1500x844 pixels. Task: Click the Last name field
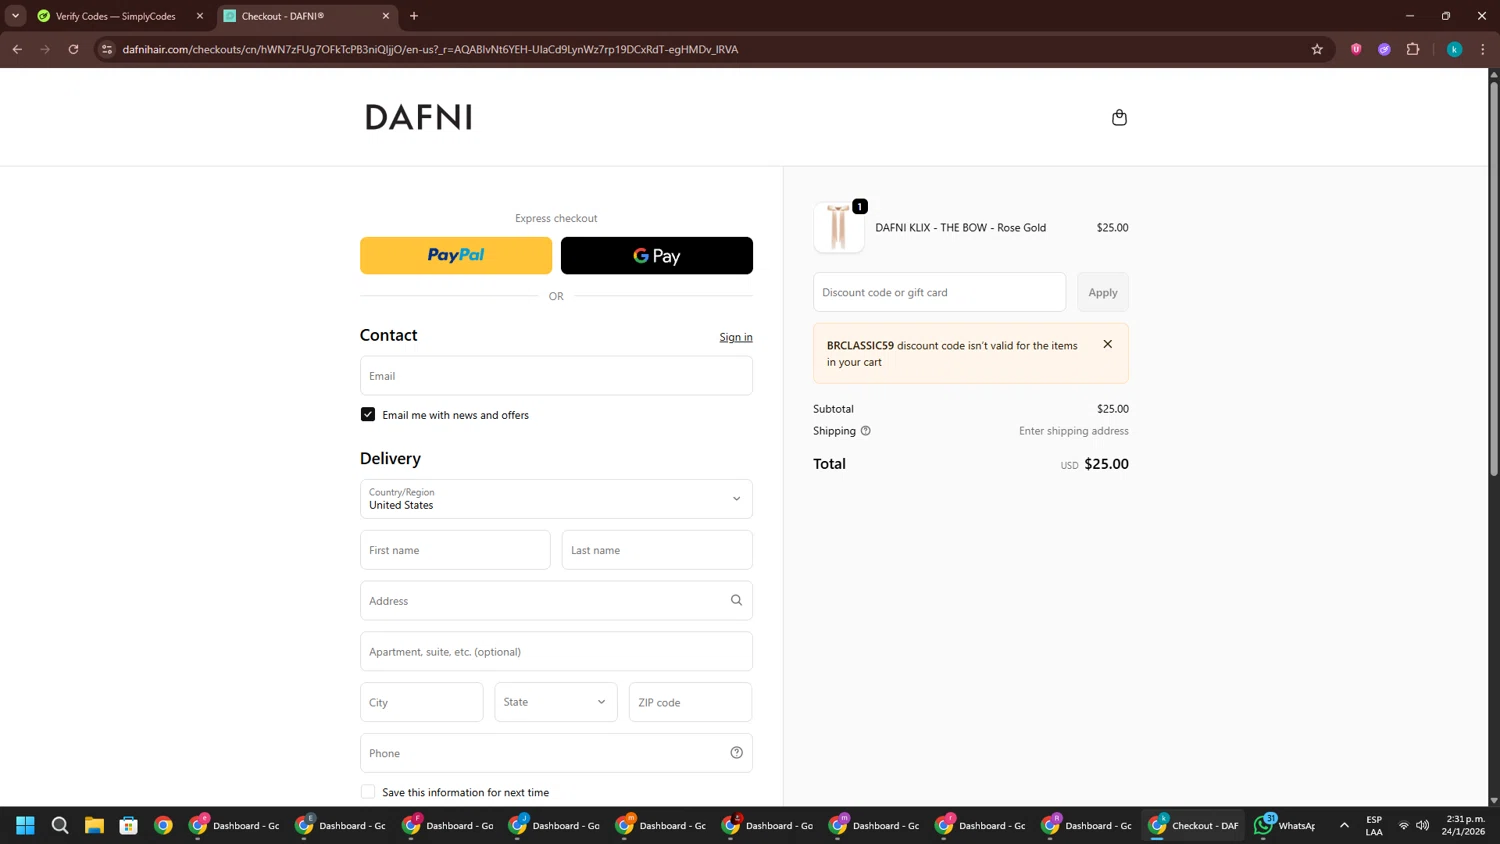point(657,550)
